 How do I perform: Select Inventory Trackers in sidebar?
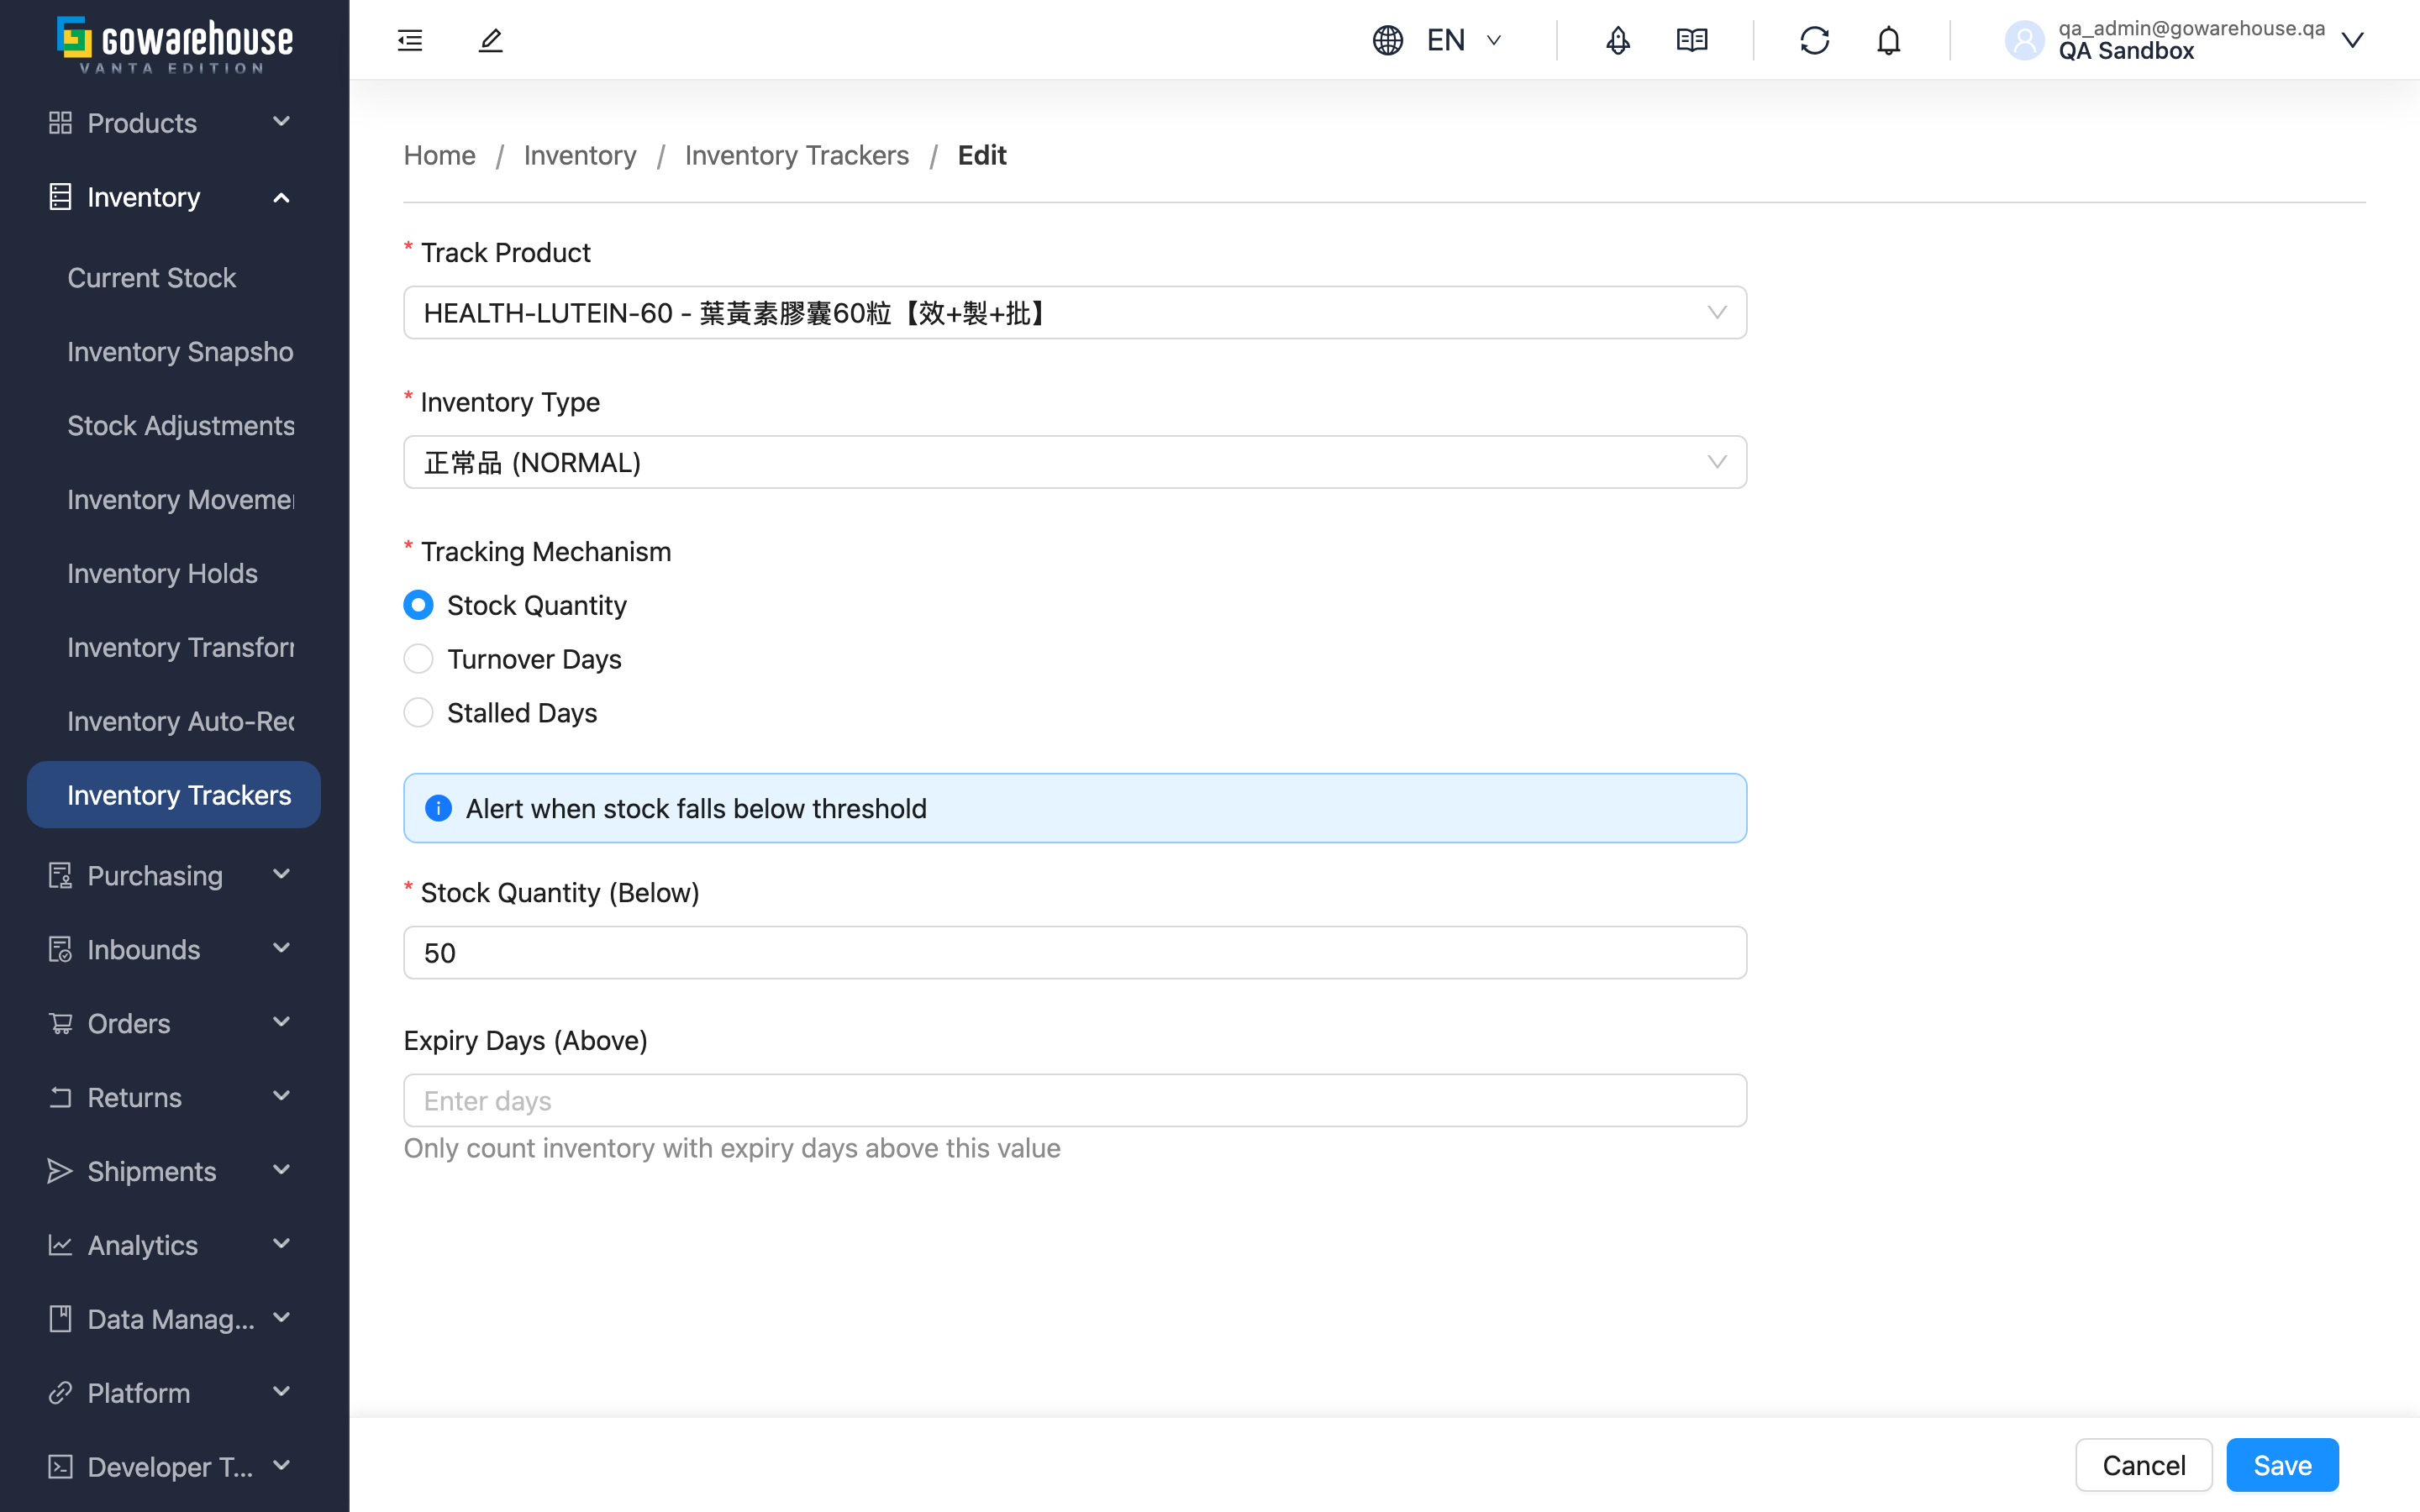pos(174,795)
